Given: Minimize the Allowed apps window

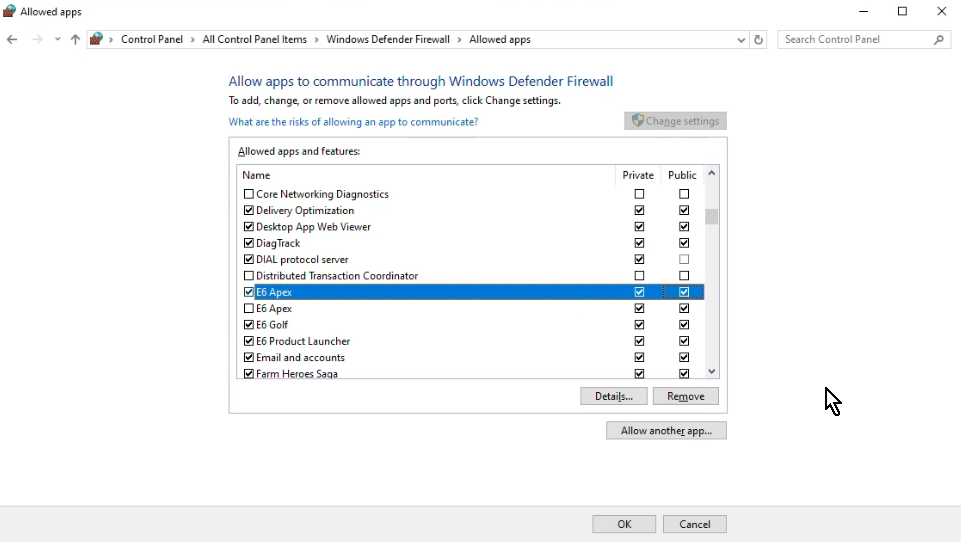Looking at the screenshot, I should tap(864, 11).
